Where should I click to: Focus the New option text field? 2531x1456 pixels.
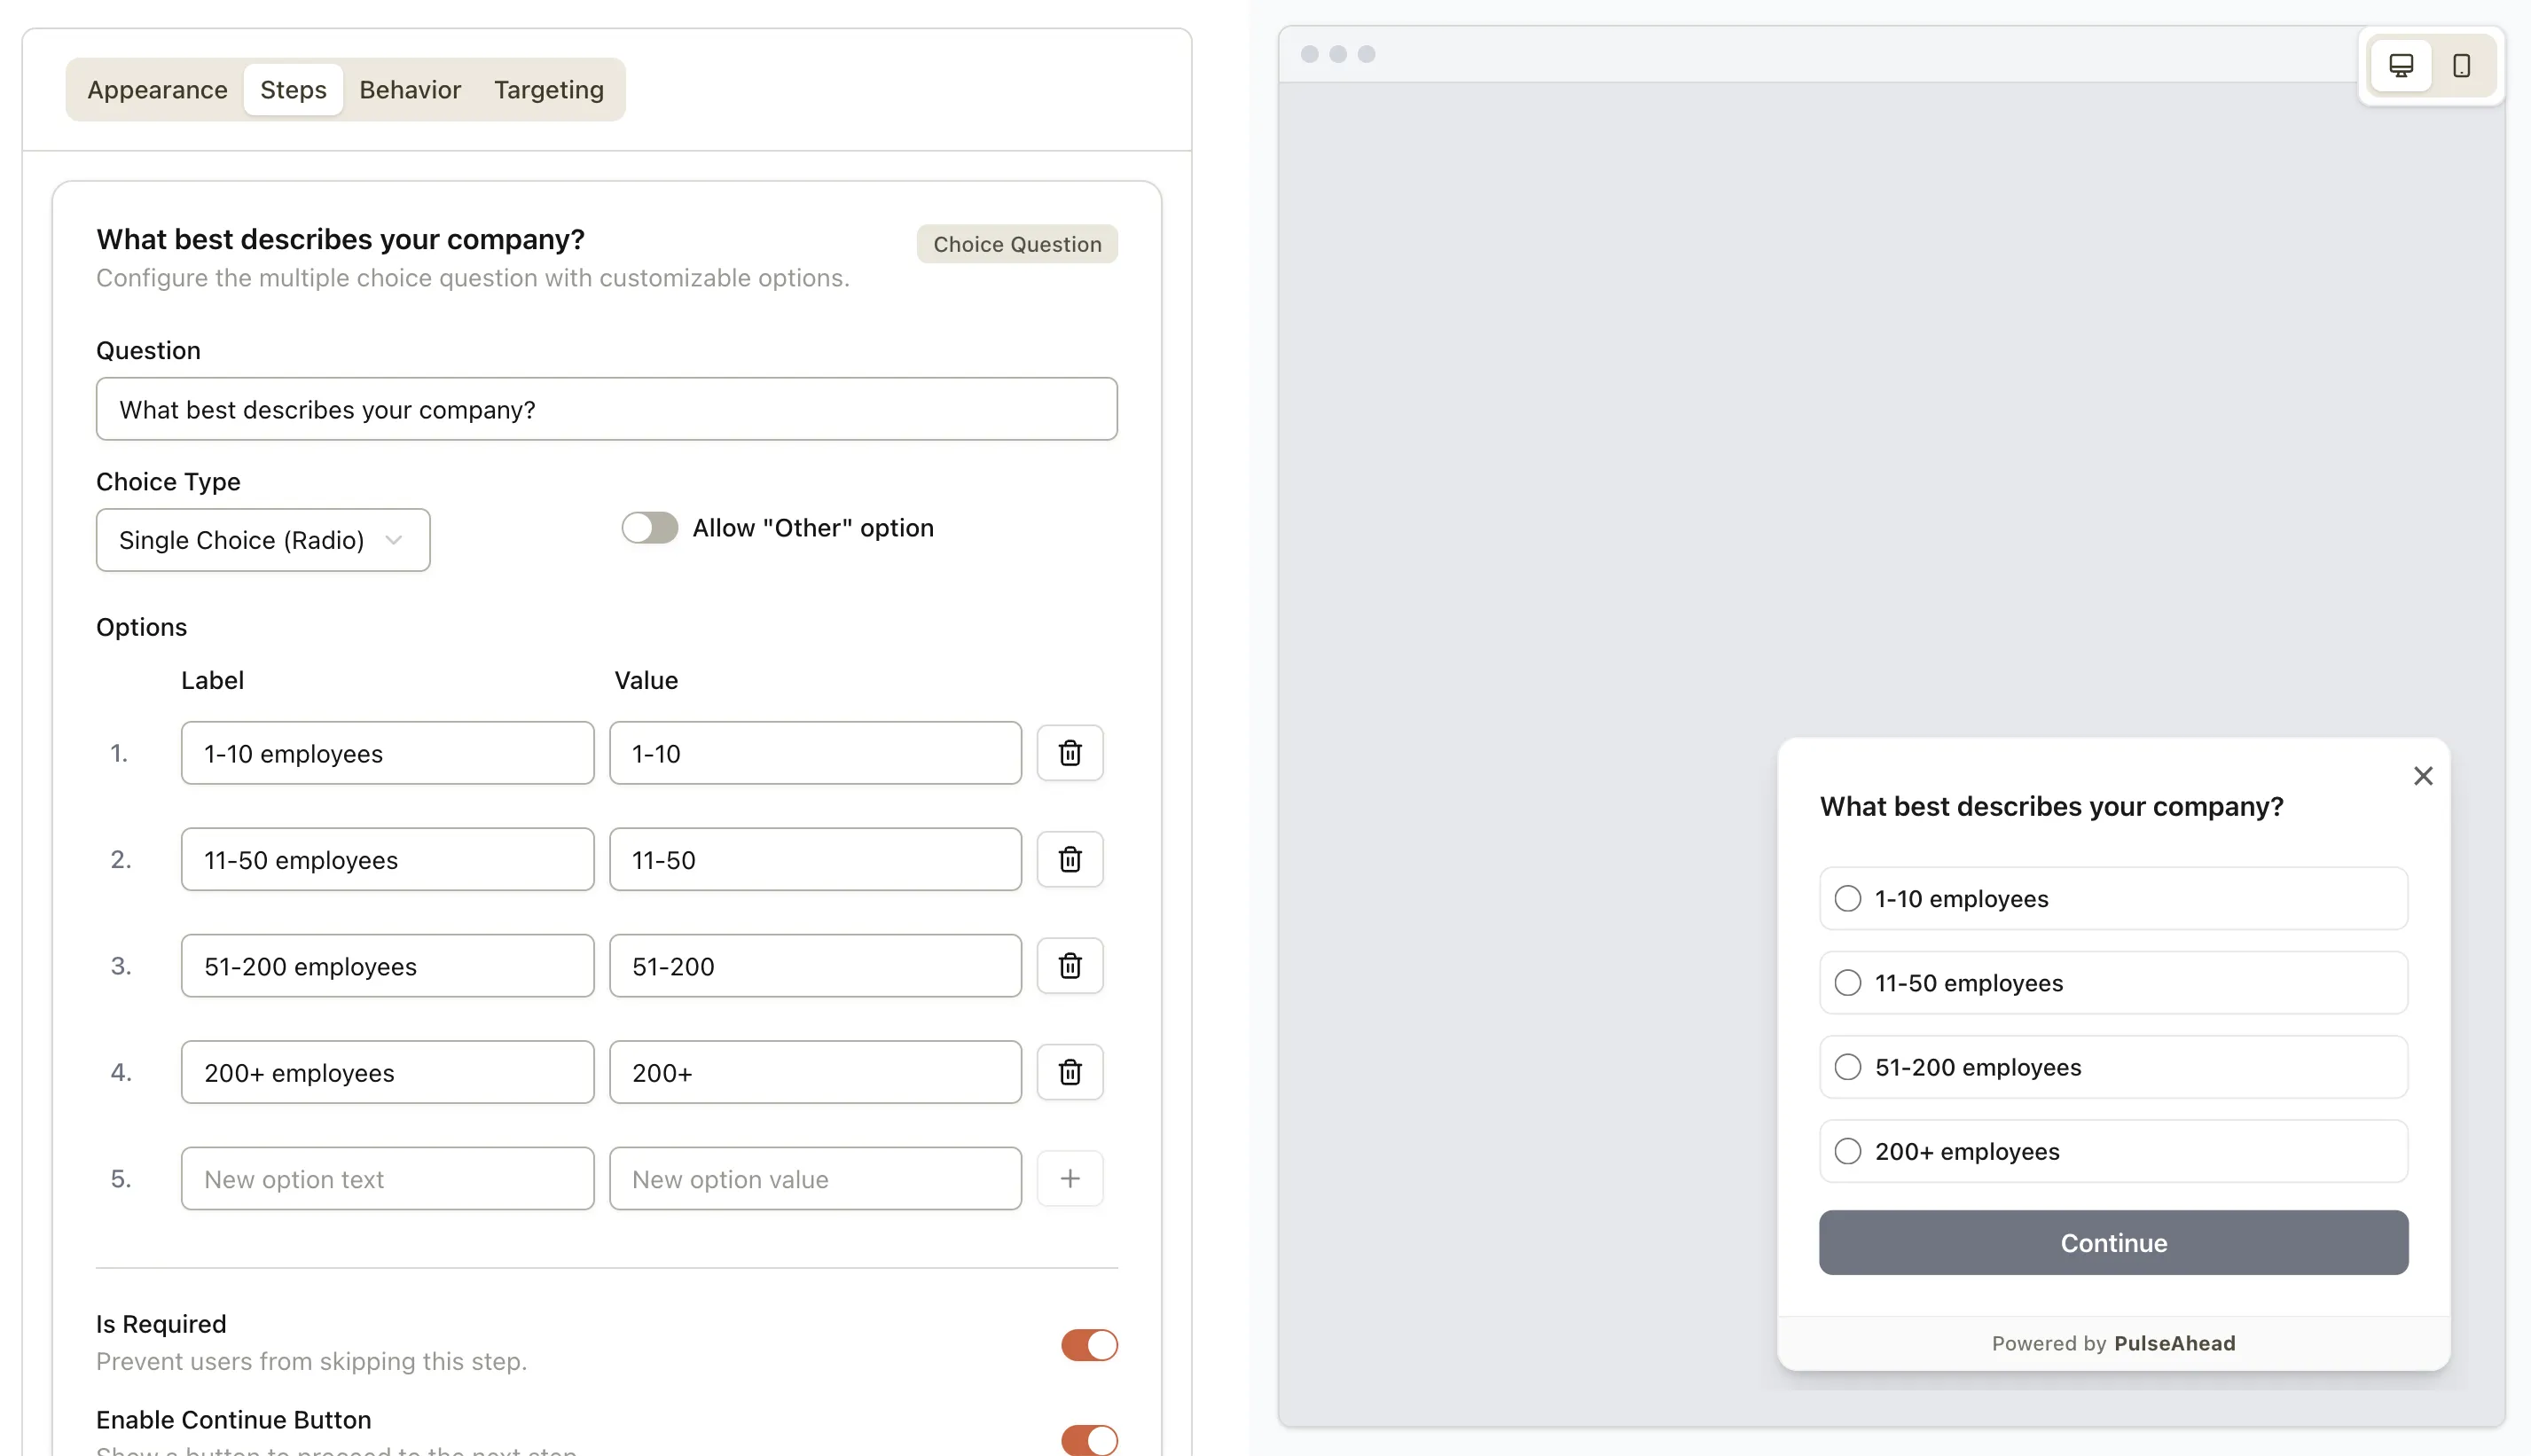click(x=387, y=1178)
